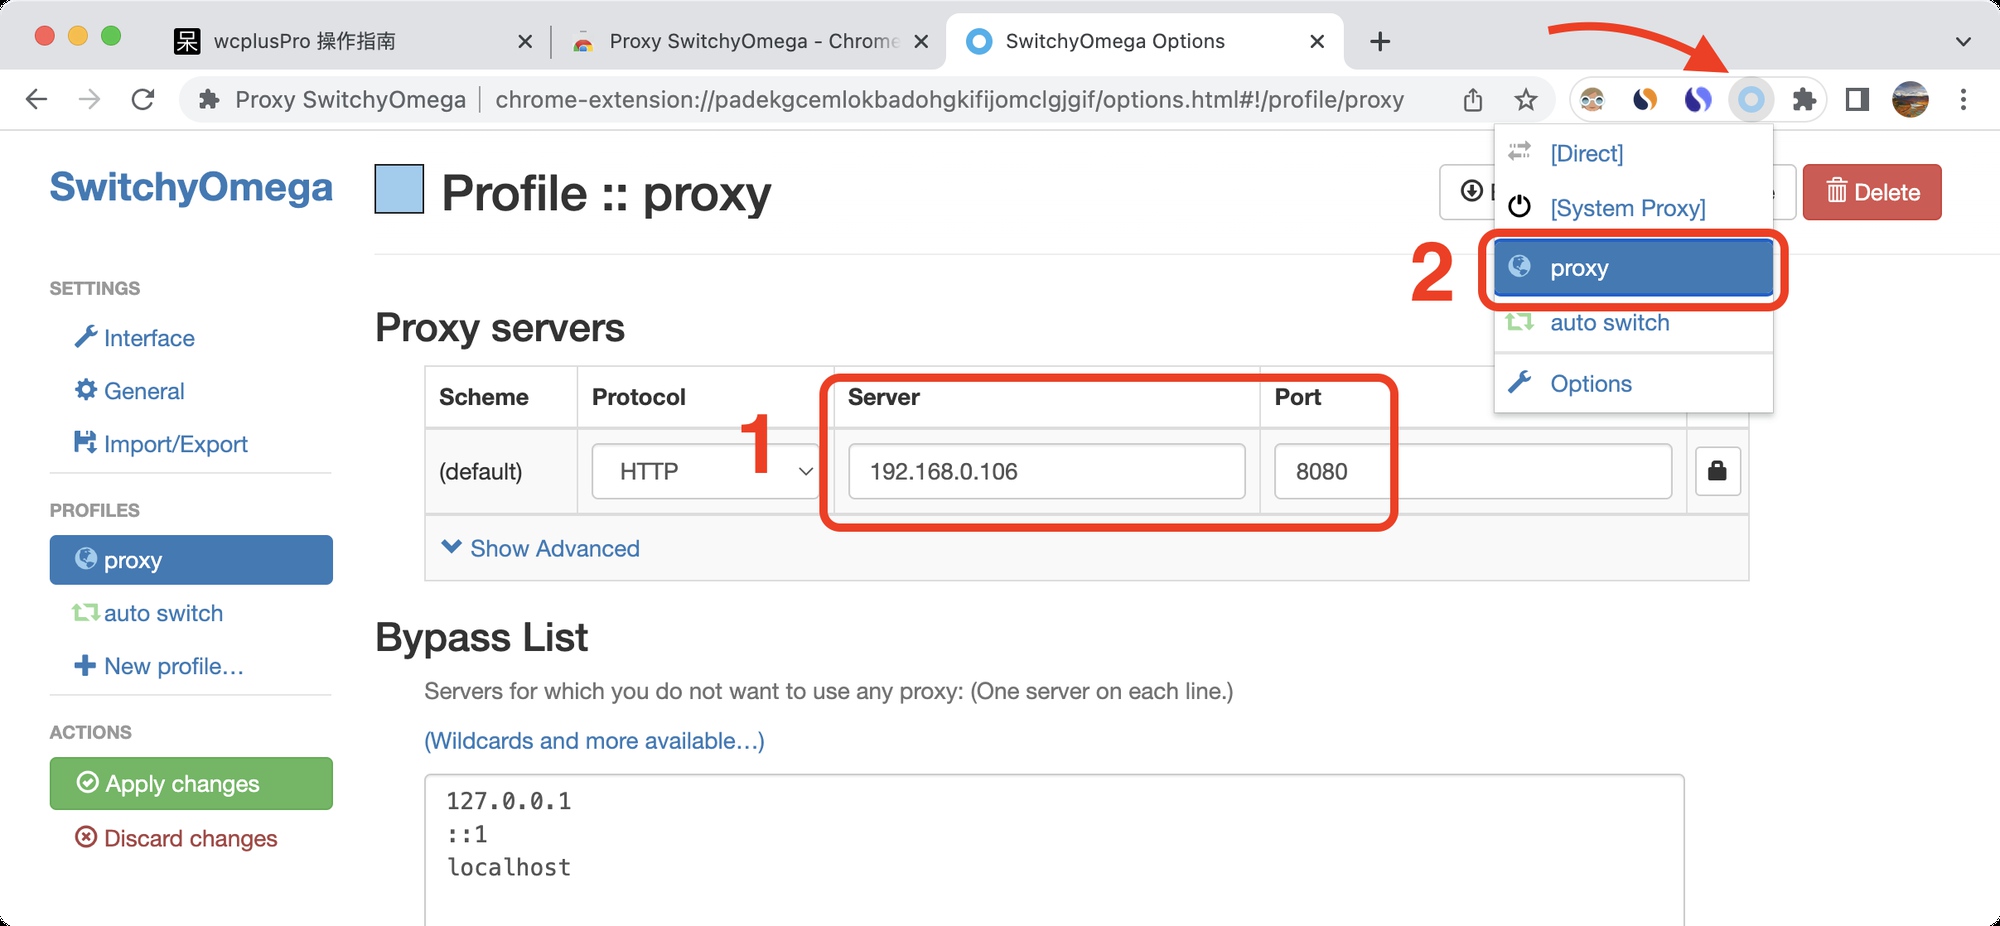Open the Extensions puzzle-piece menu

pos(1804,99)
